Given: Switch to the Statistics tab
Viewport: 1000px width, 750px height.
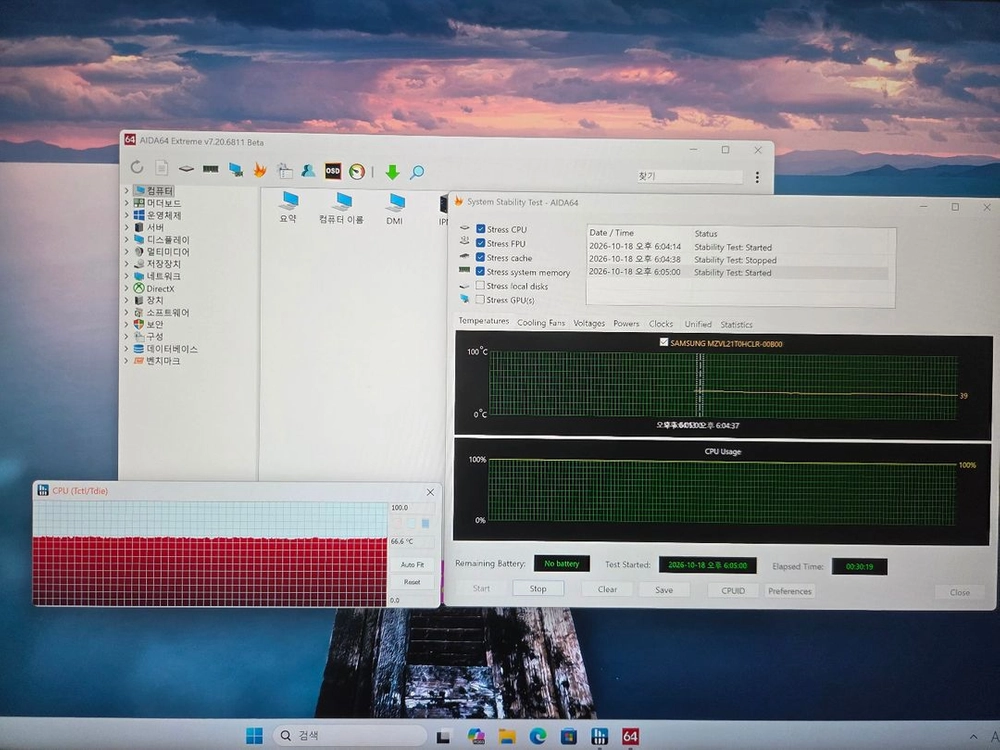Looking at the screenshot, I should click(x=737, y=325).
